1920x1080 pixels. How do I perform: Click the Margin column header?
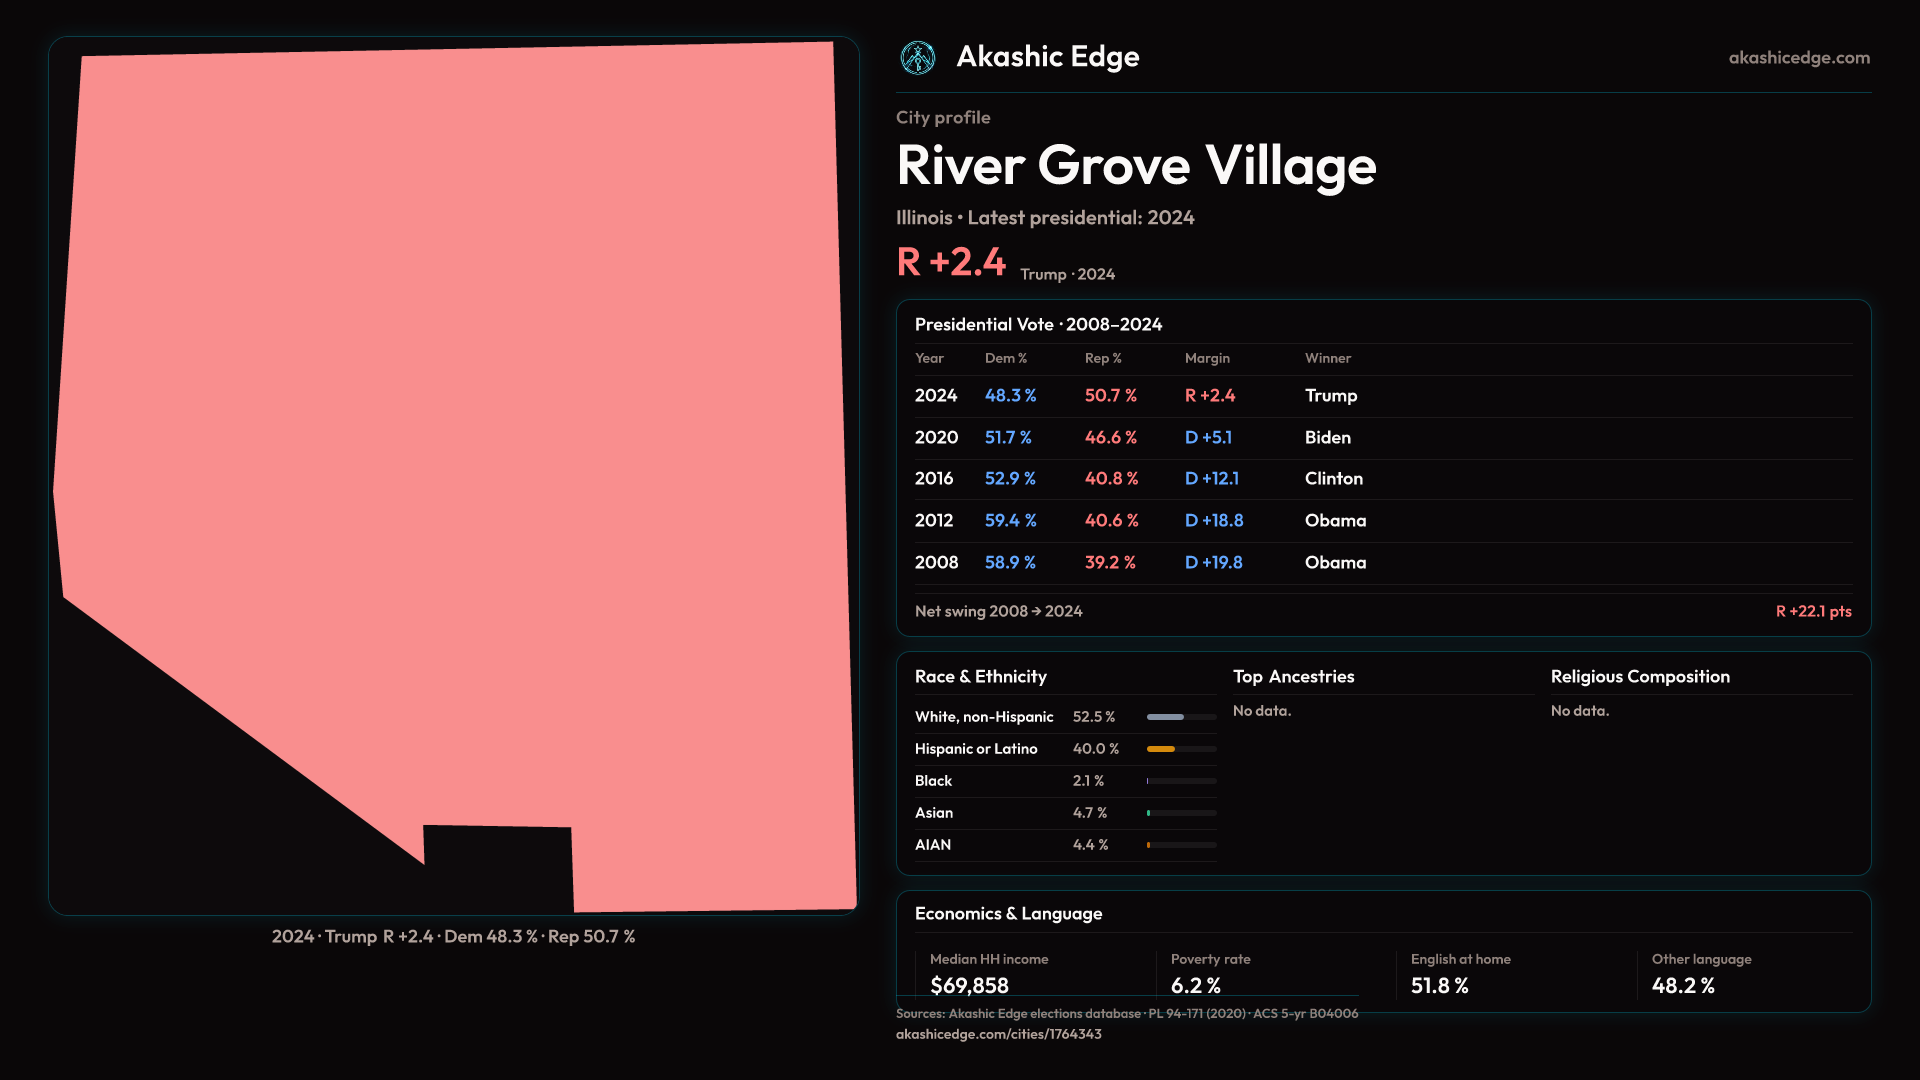(1207, 358)
